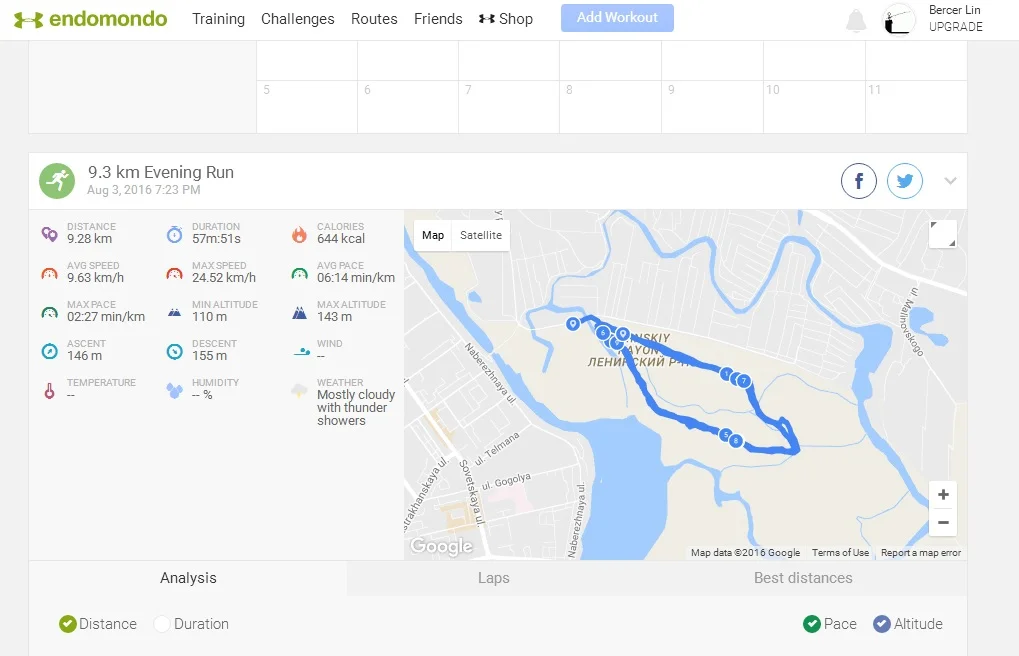Open the Challenges menu
The height and width of the screenshot is (656, 1019).
[298, 19]
